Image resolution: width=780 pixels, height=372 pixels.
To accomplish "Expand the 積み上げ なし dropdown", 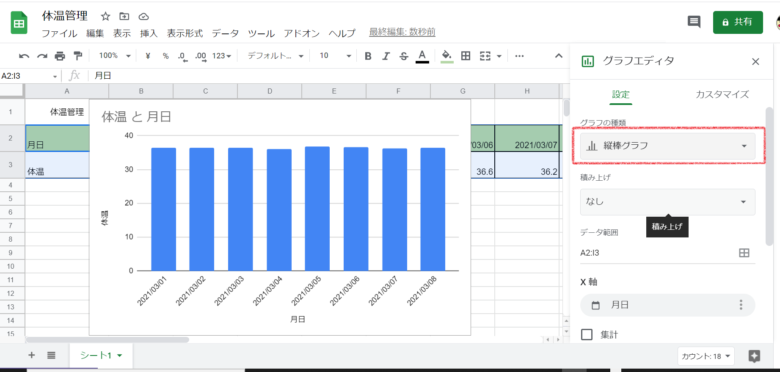I will (x=668, y=202).
